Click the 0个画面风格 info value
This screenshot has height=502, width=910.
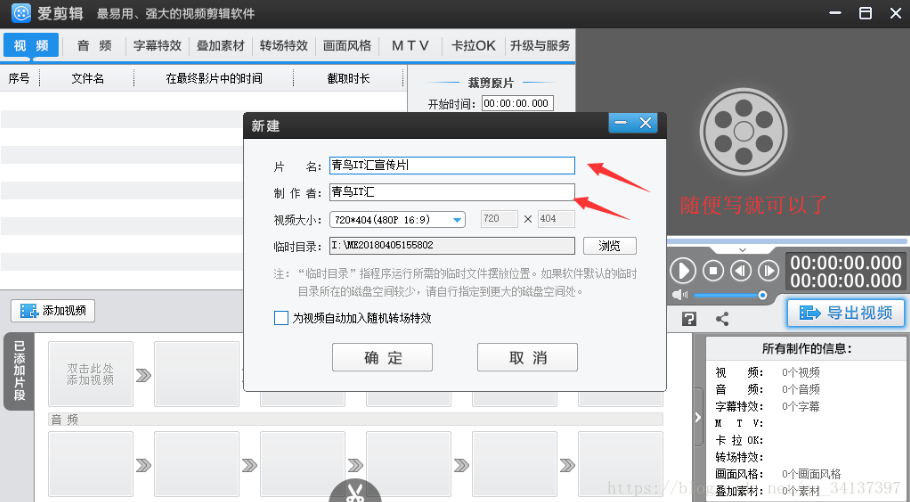pyautogui.click(x=811, y=474)
